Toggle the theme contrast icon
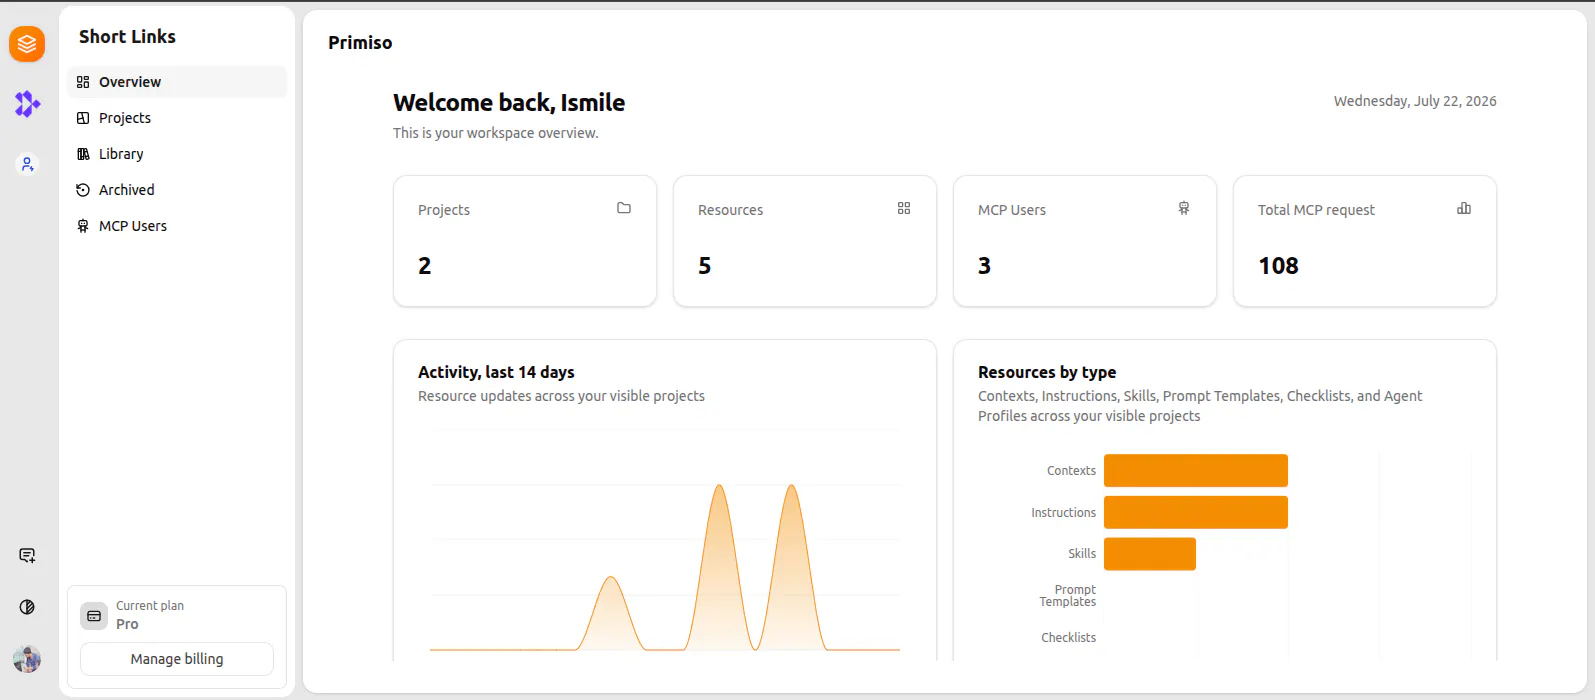This screenshot has height=700, width=1595. coord(27,607)
